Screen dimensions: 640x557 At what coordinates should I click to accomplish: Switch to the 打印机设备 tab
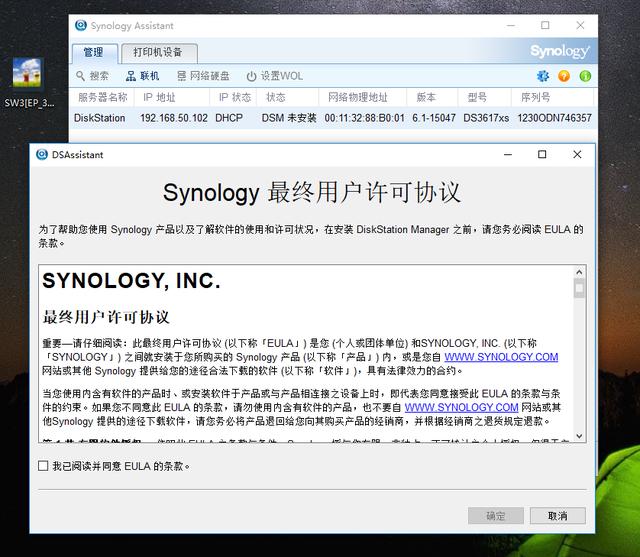[x=159, y=53]
